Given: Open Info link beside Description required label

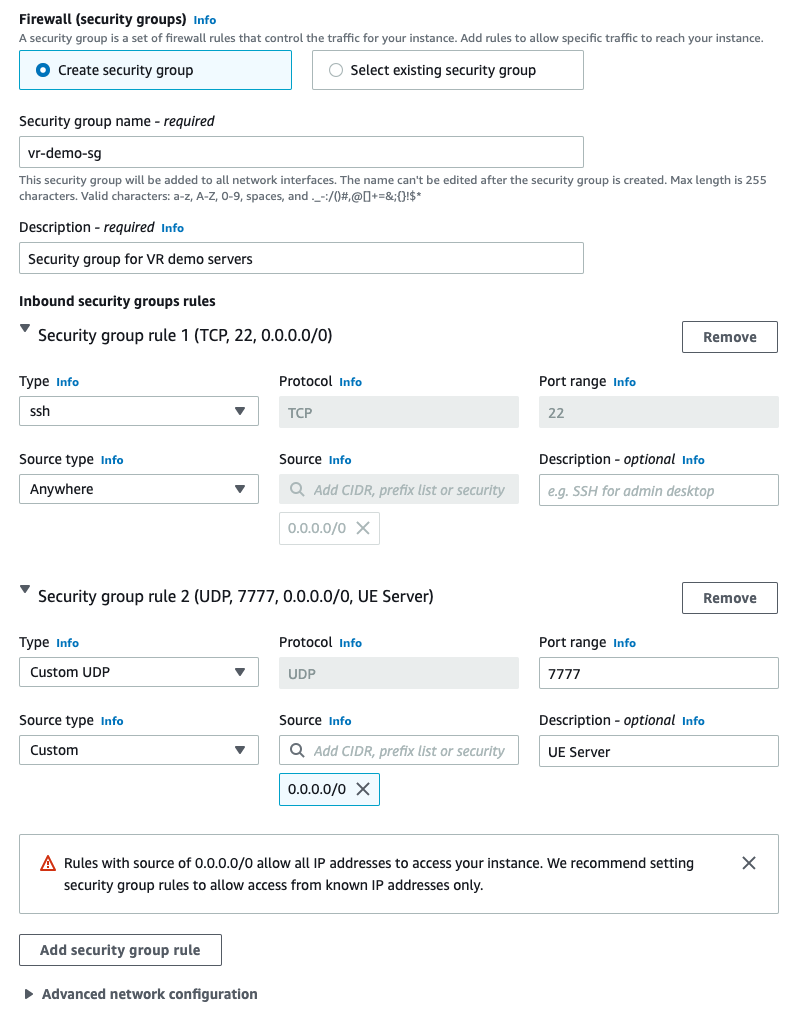Looking at the screenshot, I should (x=173, y=228).
